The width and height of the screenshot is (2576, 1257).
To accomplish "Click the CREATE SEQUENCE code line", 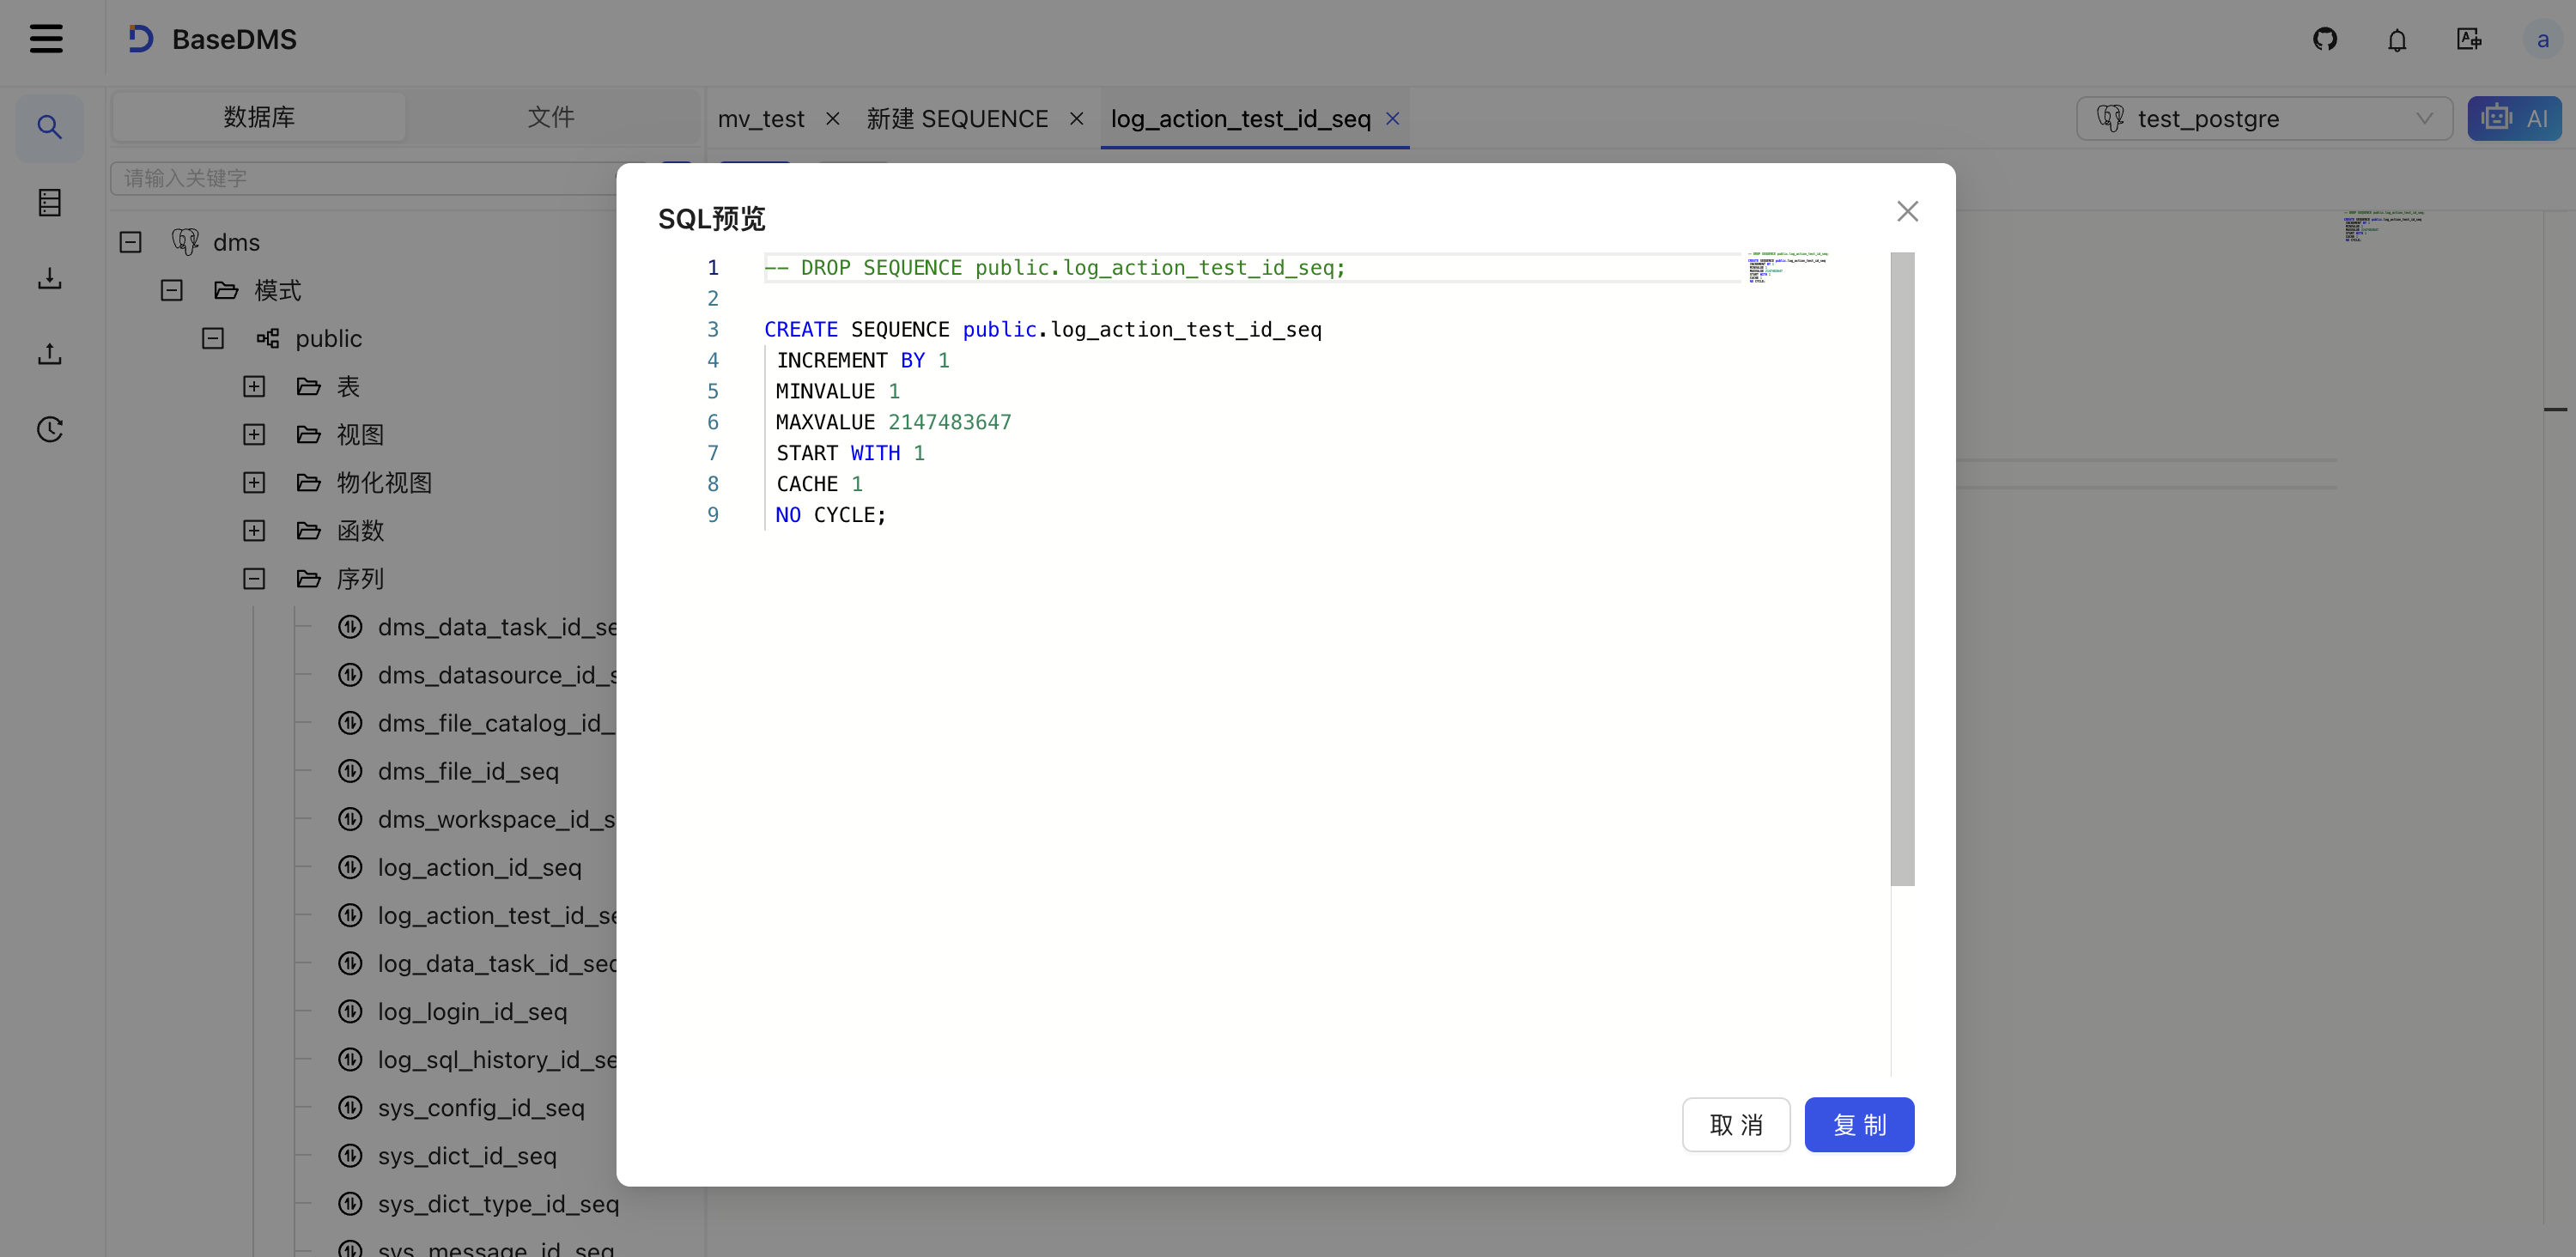I will click(x=1042, y=329).
